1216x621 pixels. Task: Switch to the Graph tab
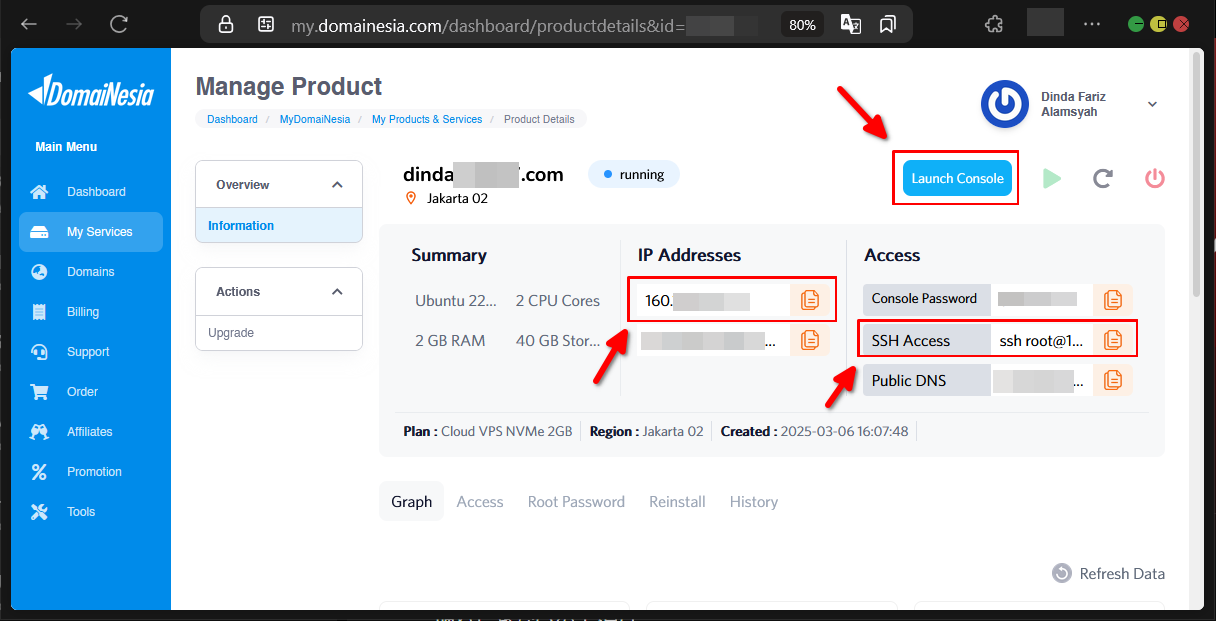pos(411,502)
